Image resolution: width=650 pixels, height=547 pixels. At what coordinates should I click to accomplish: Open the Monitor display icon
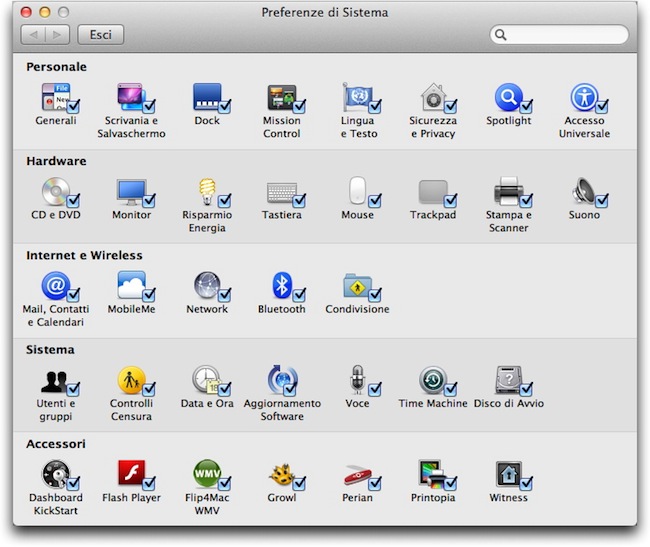(x=131, y=192)
